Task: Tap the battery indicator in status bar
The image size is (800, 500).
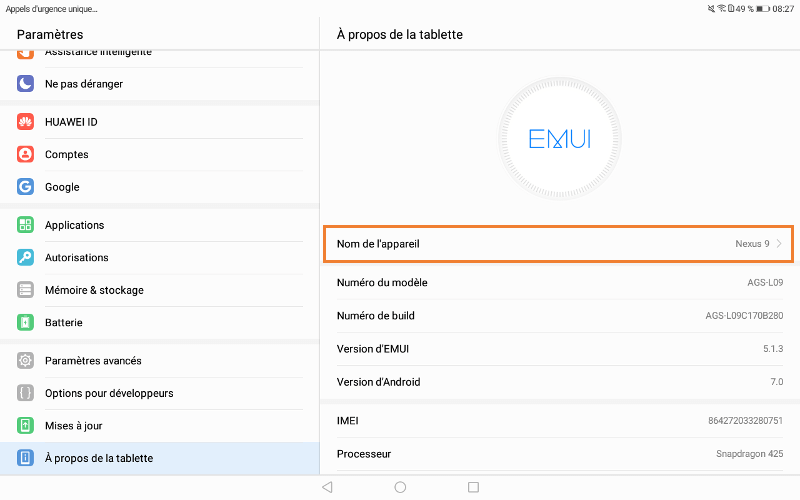Action: click(763, 9)
